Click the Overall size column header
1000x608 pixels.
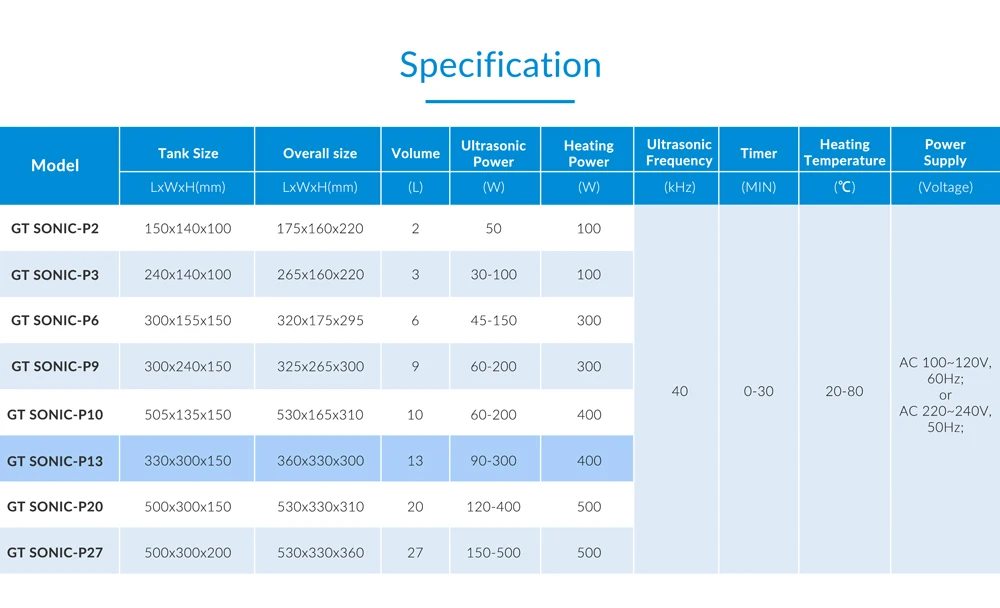pyautogui.click(x=320, y=153)
